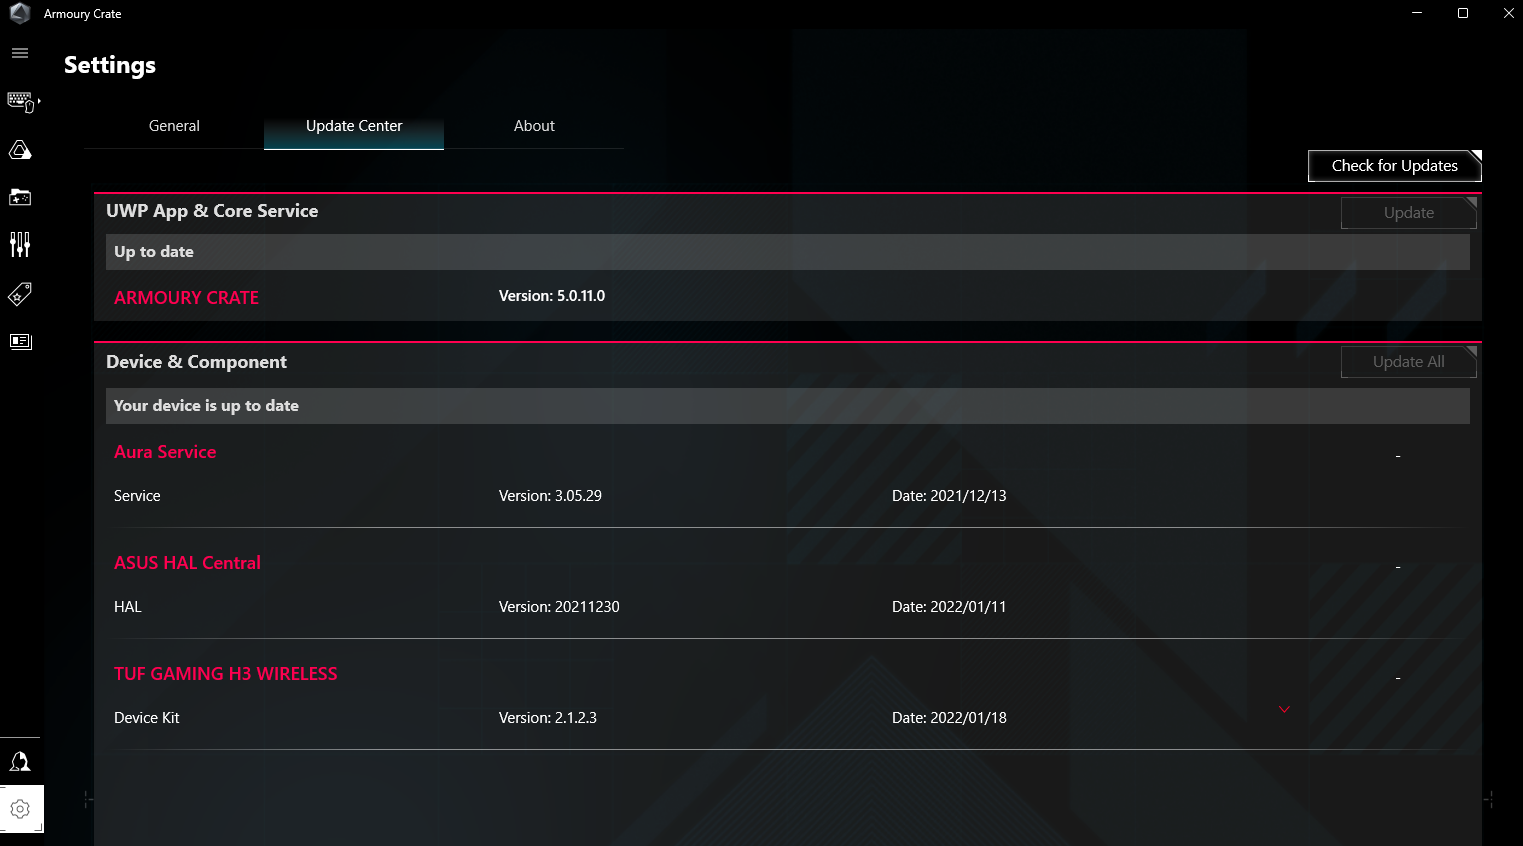Click the Check for Updates button

[x=1395, y=166]
